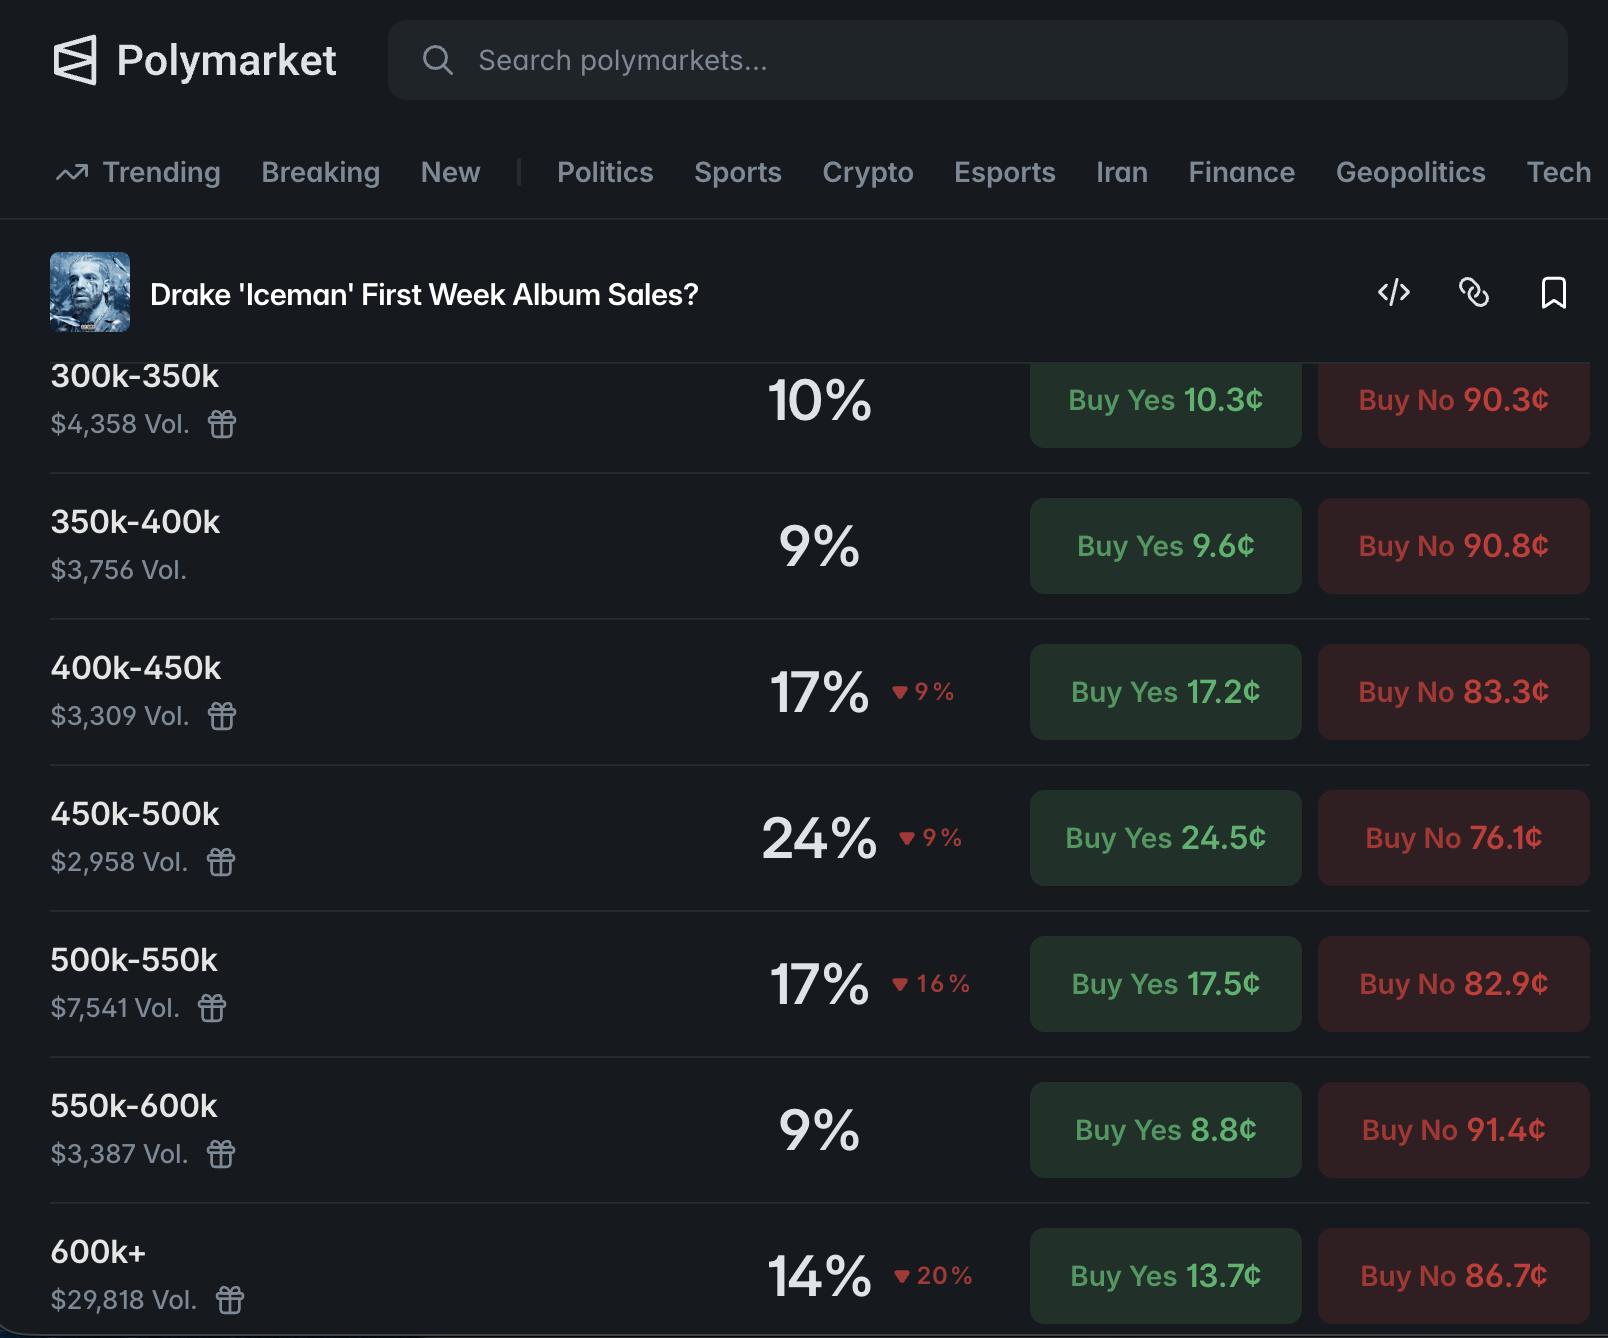Click Buy Yes 8.8¢ button
Screen dimensions: 1608x1338
tap(1166, 1130)
